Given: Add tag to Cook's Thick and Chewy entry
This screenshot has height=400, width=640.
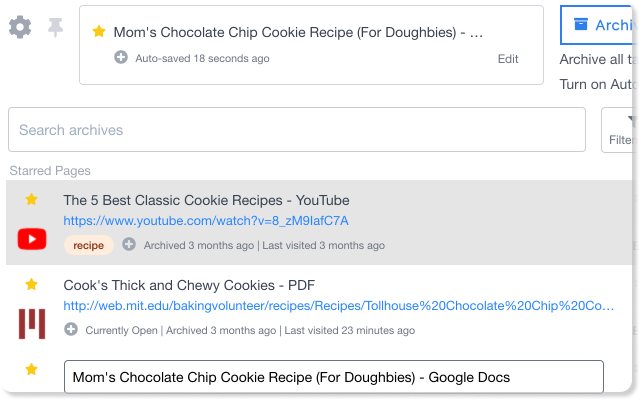Looking at the screenshot, I should [x=71, y=329].
